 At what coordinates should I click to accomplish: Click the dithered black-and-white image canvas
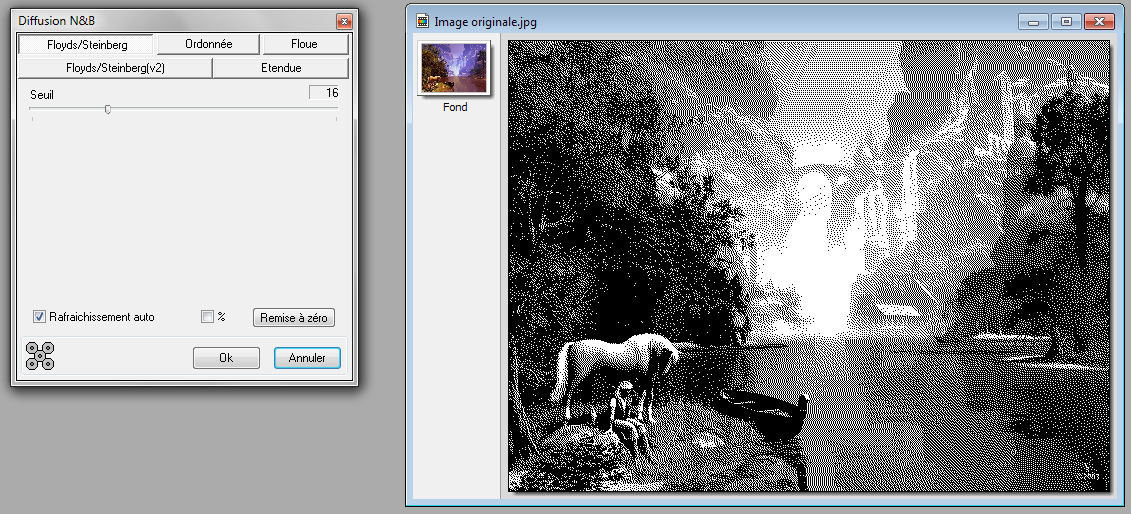click(809, 266)
